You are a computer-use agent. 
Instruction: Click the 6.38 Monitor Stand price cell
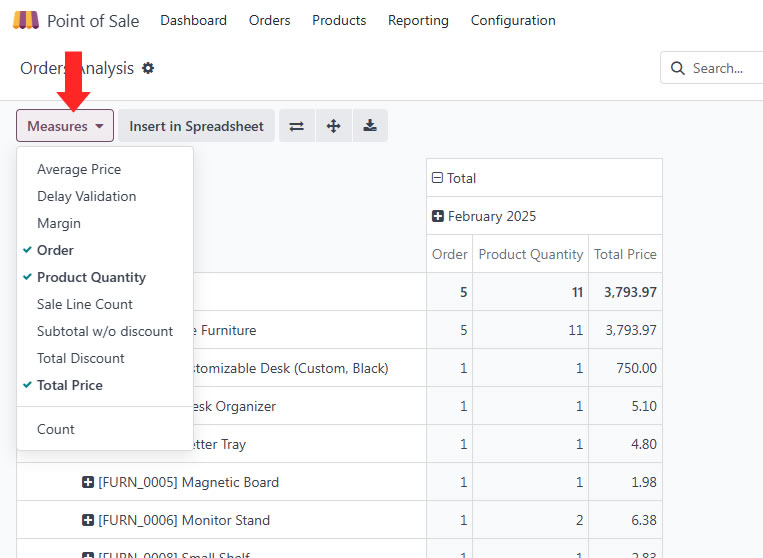pos(625,520)
